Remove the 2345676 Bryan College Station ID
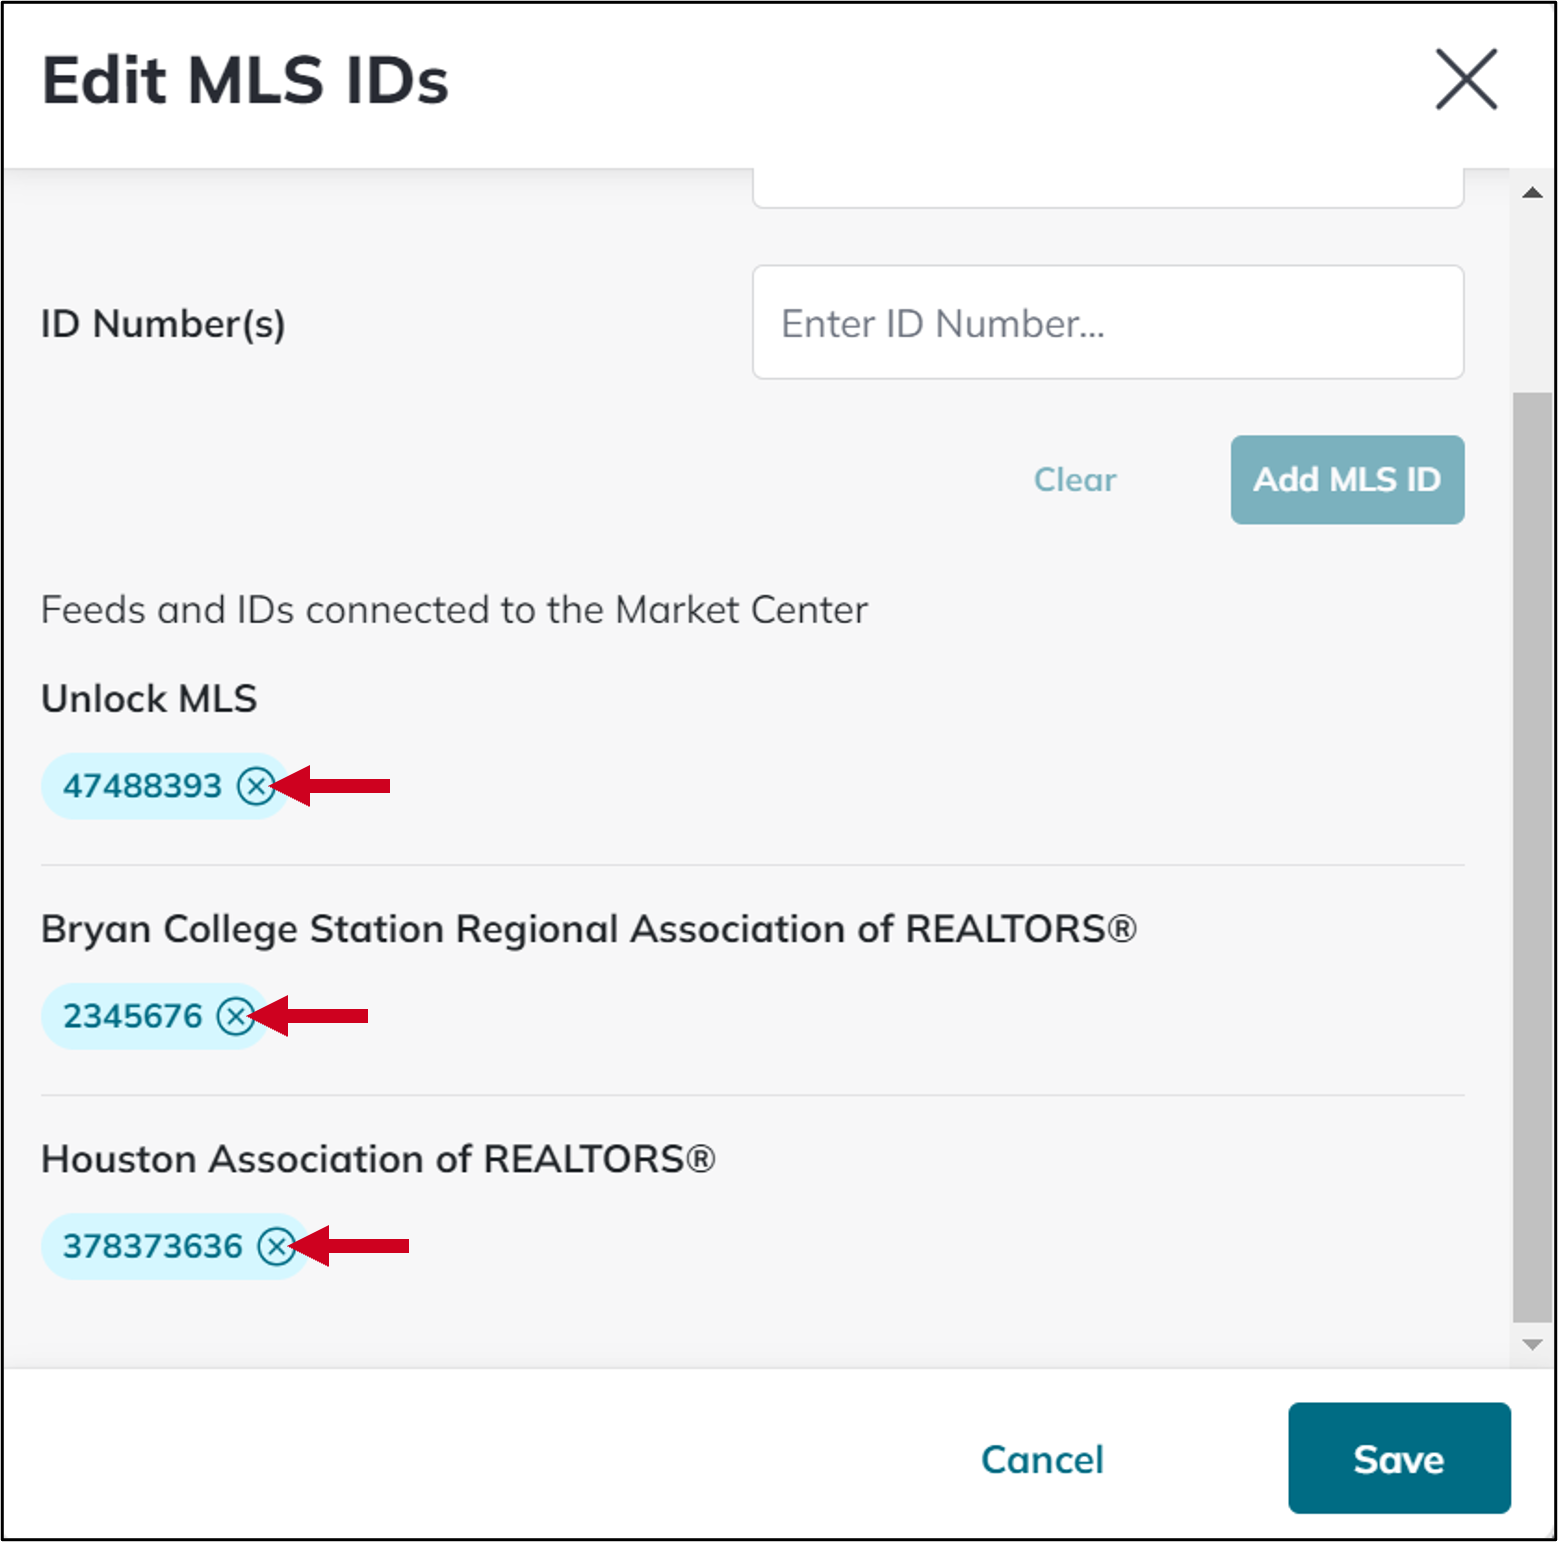This screenshot has height=1542, width=1558. coord(236,1017)
